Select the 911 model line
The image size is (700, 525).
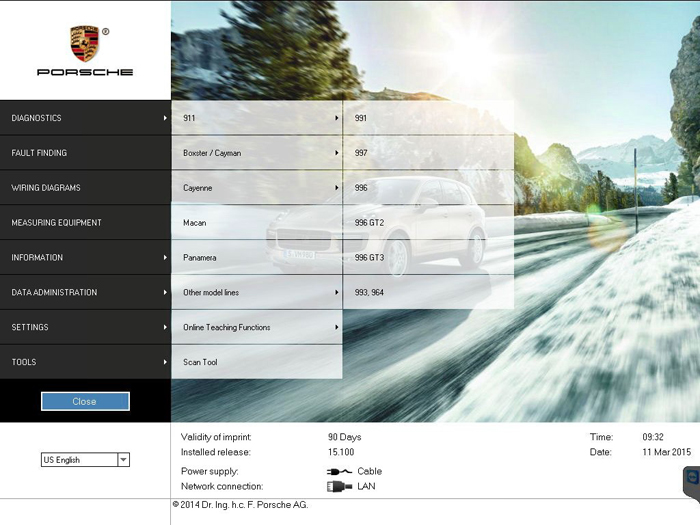click(x=257, y=118)
